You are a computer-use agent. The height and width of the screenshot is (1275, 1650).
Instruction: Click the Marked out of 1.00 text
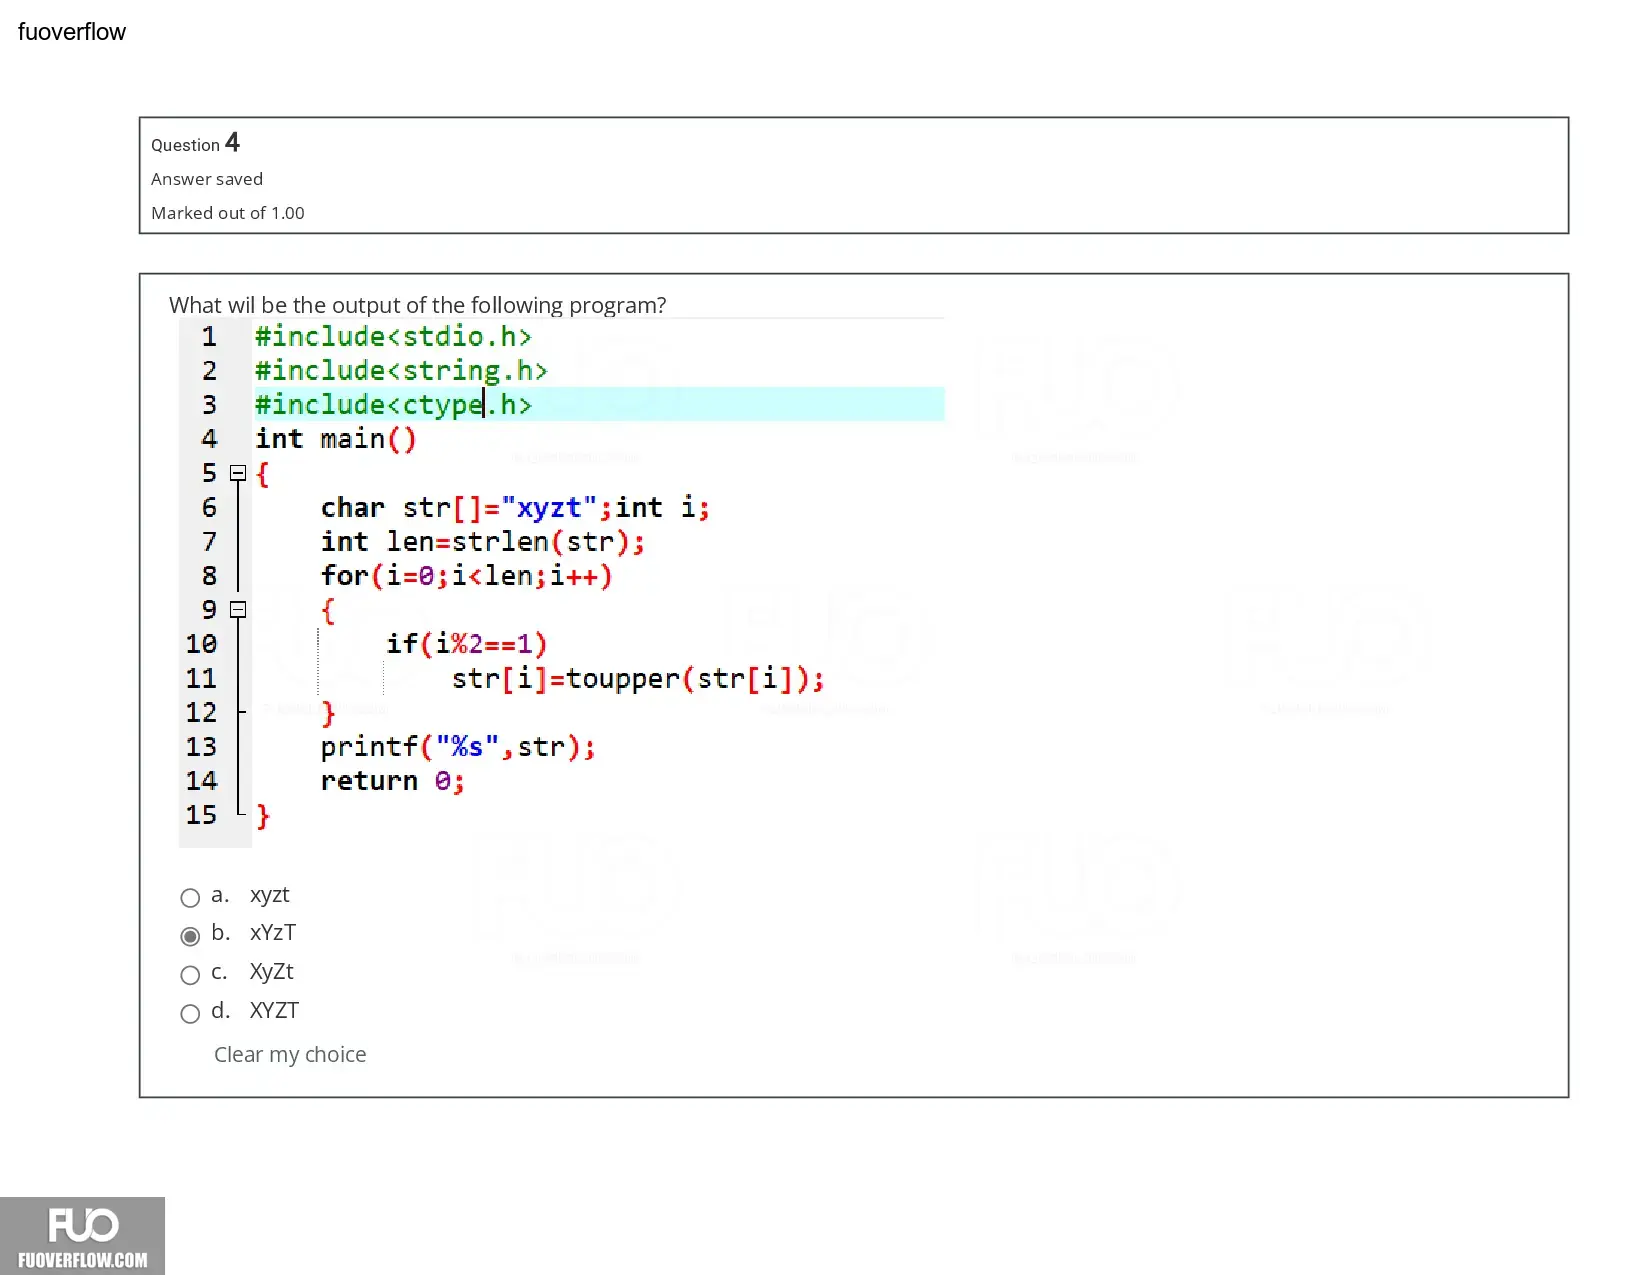tap(228, 213)
